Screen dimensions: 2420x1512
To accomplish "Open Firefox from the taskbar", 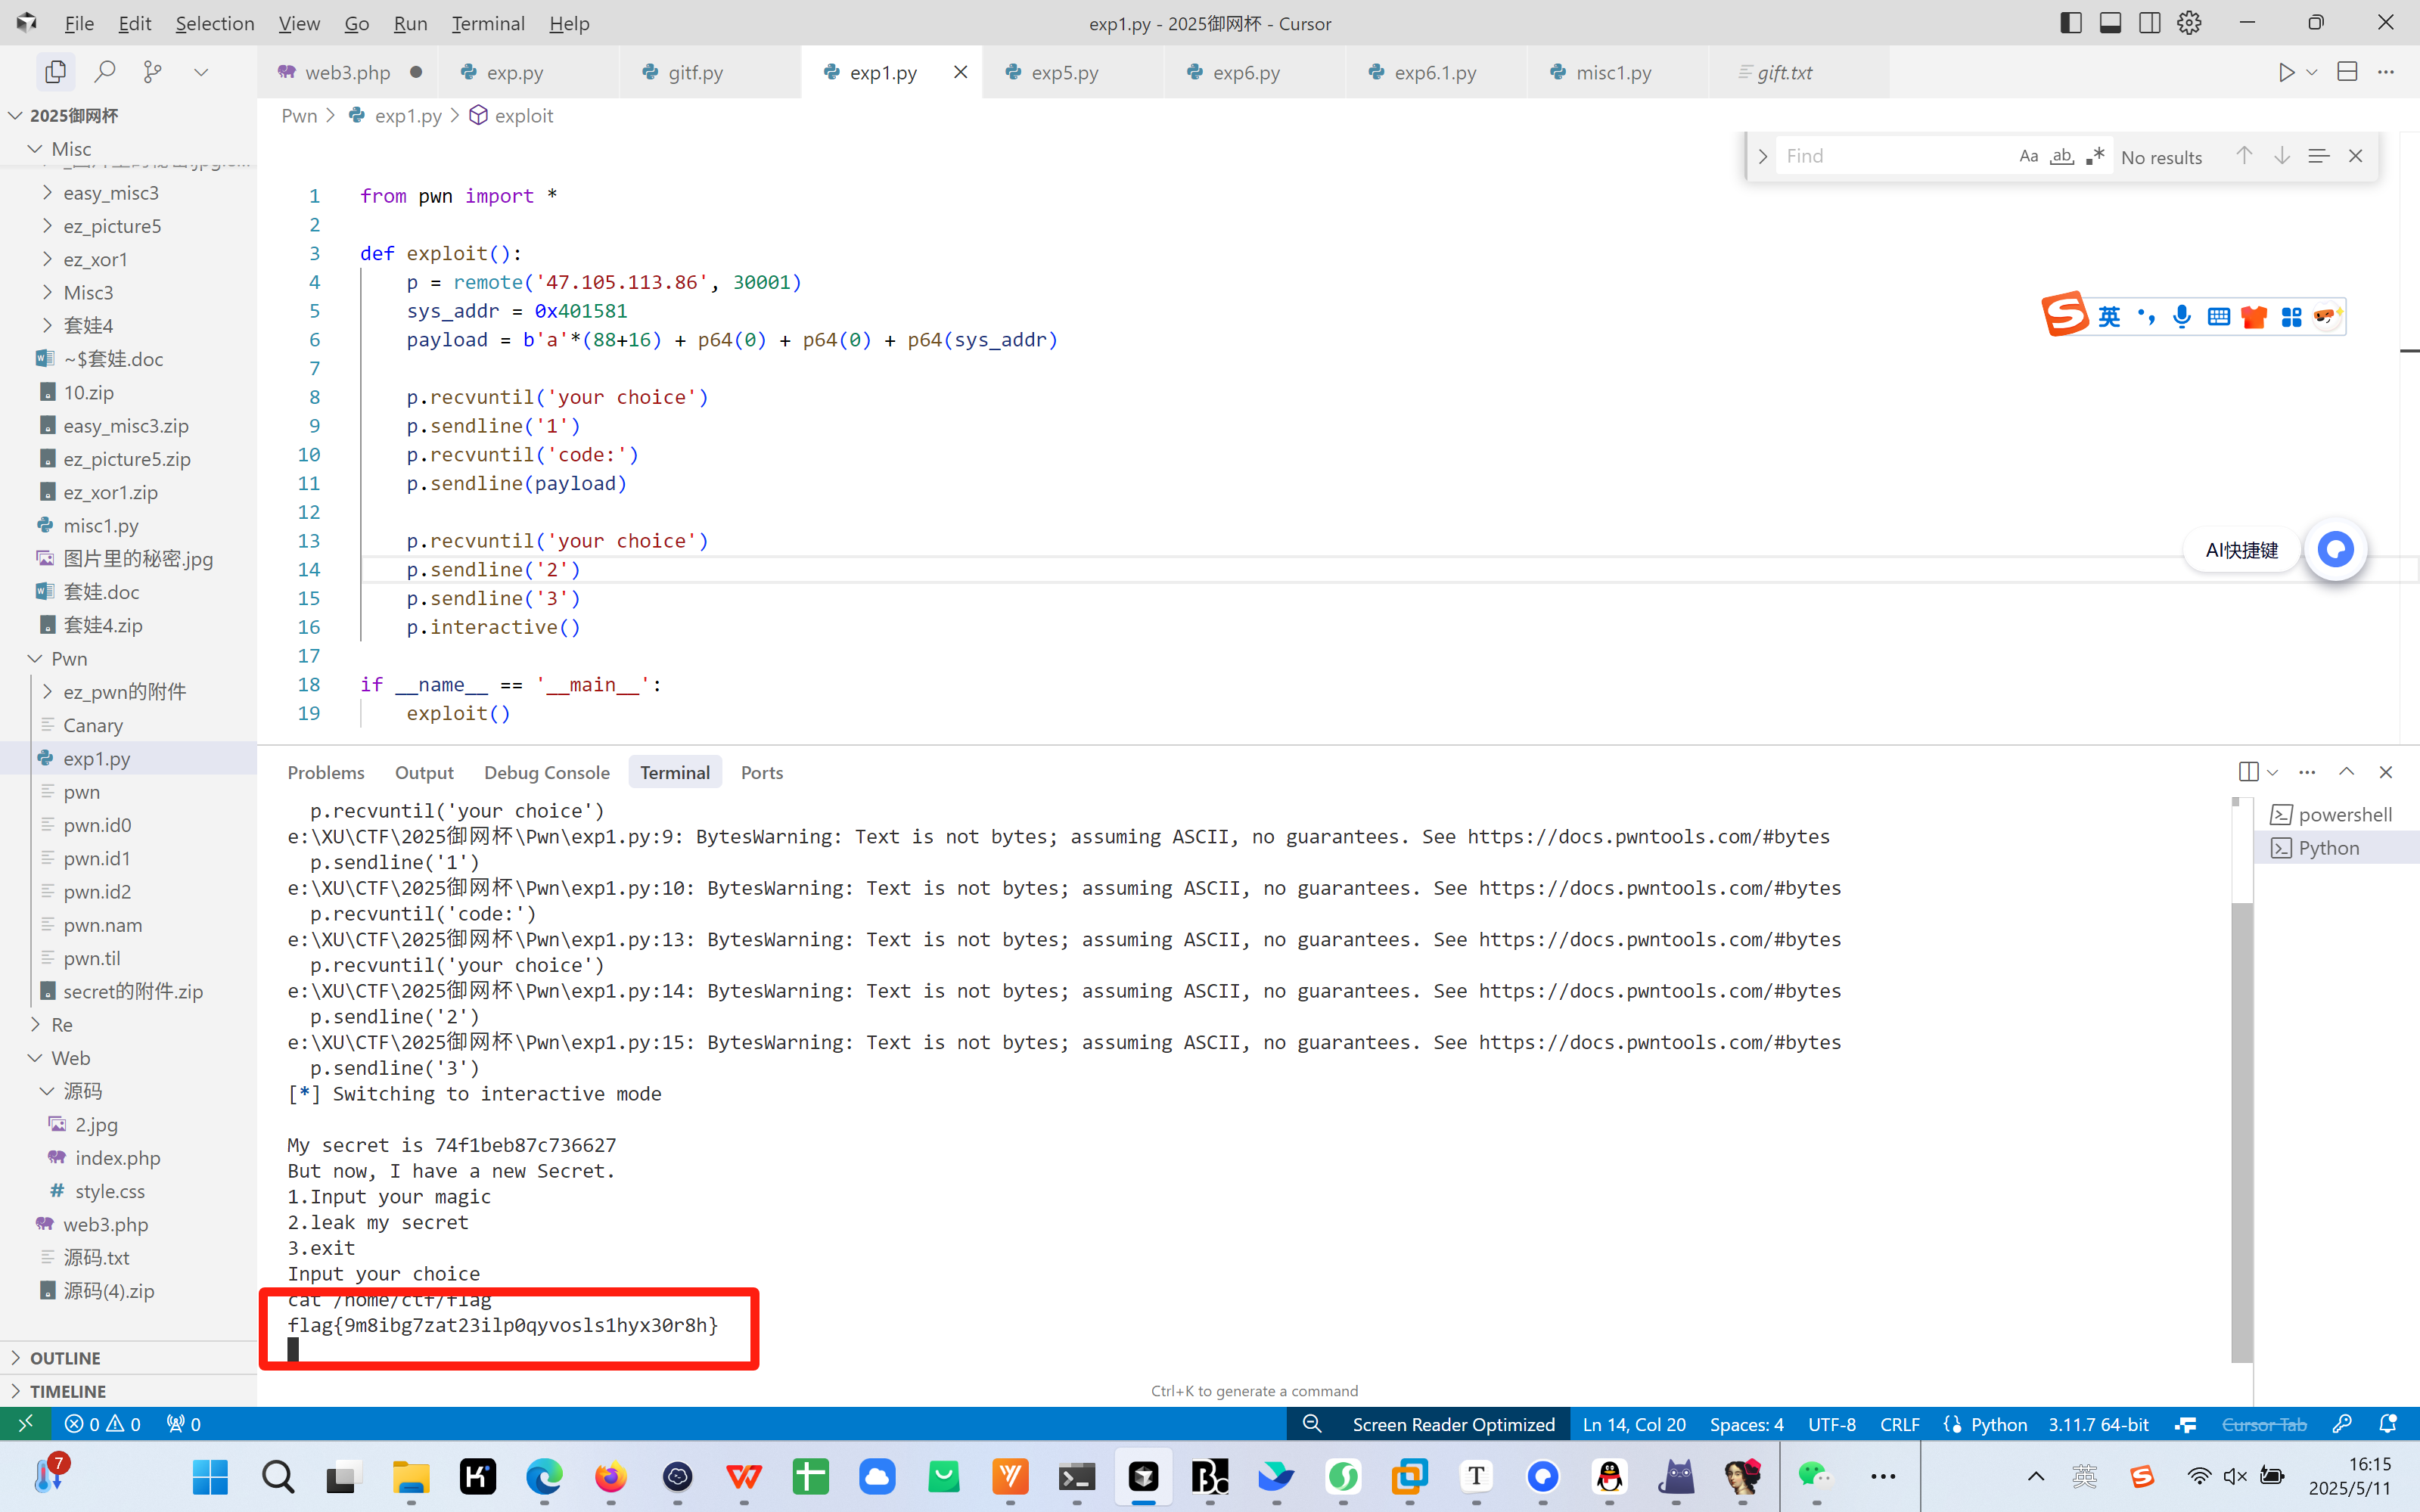I will (x=610, y=1476).
